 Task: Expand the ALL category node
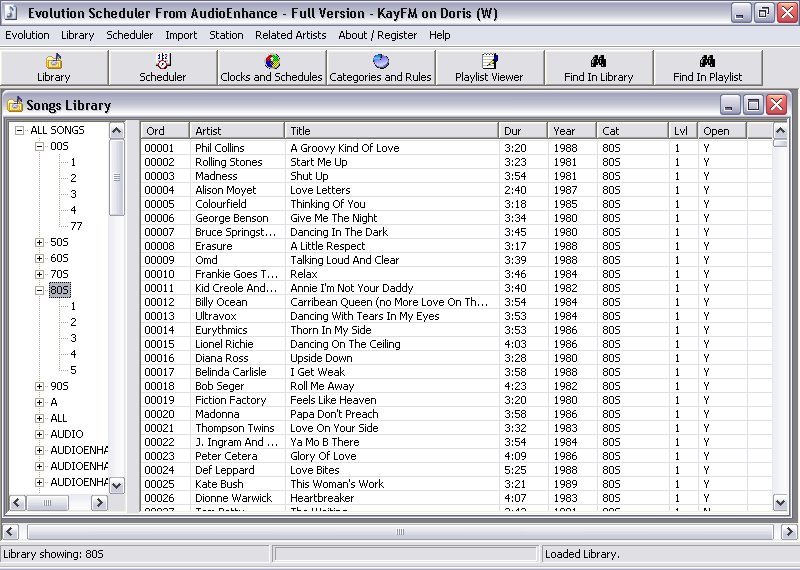pyautogui.click(x=39, y=418)
